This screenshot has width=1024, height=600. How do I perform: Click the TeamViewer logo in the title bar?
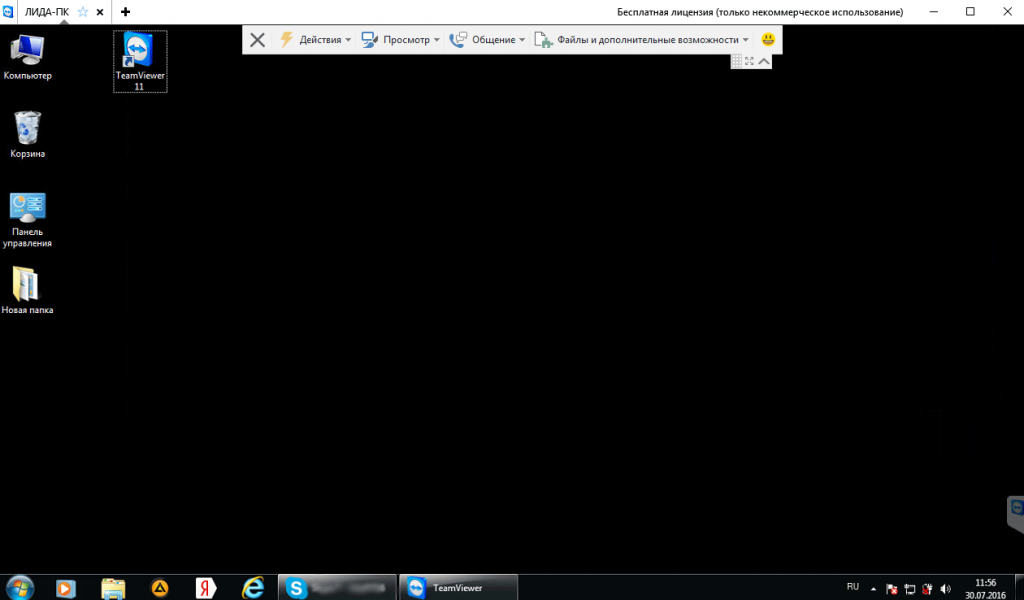coord(7,12)
